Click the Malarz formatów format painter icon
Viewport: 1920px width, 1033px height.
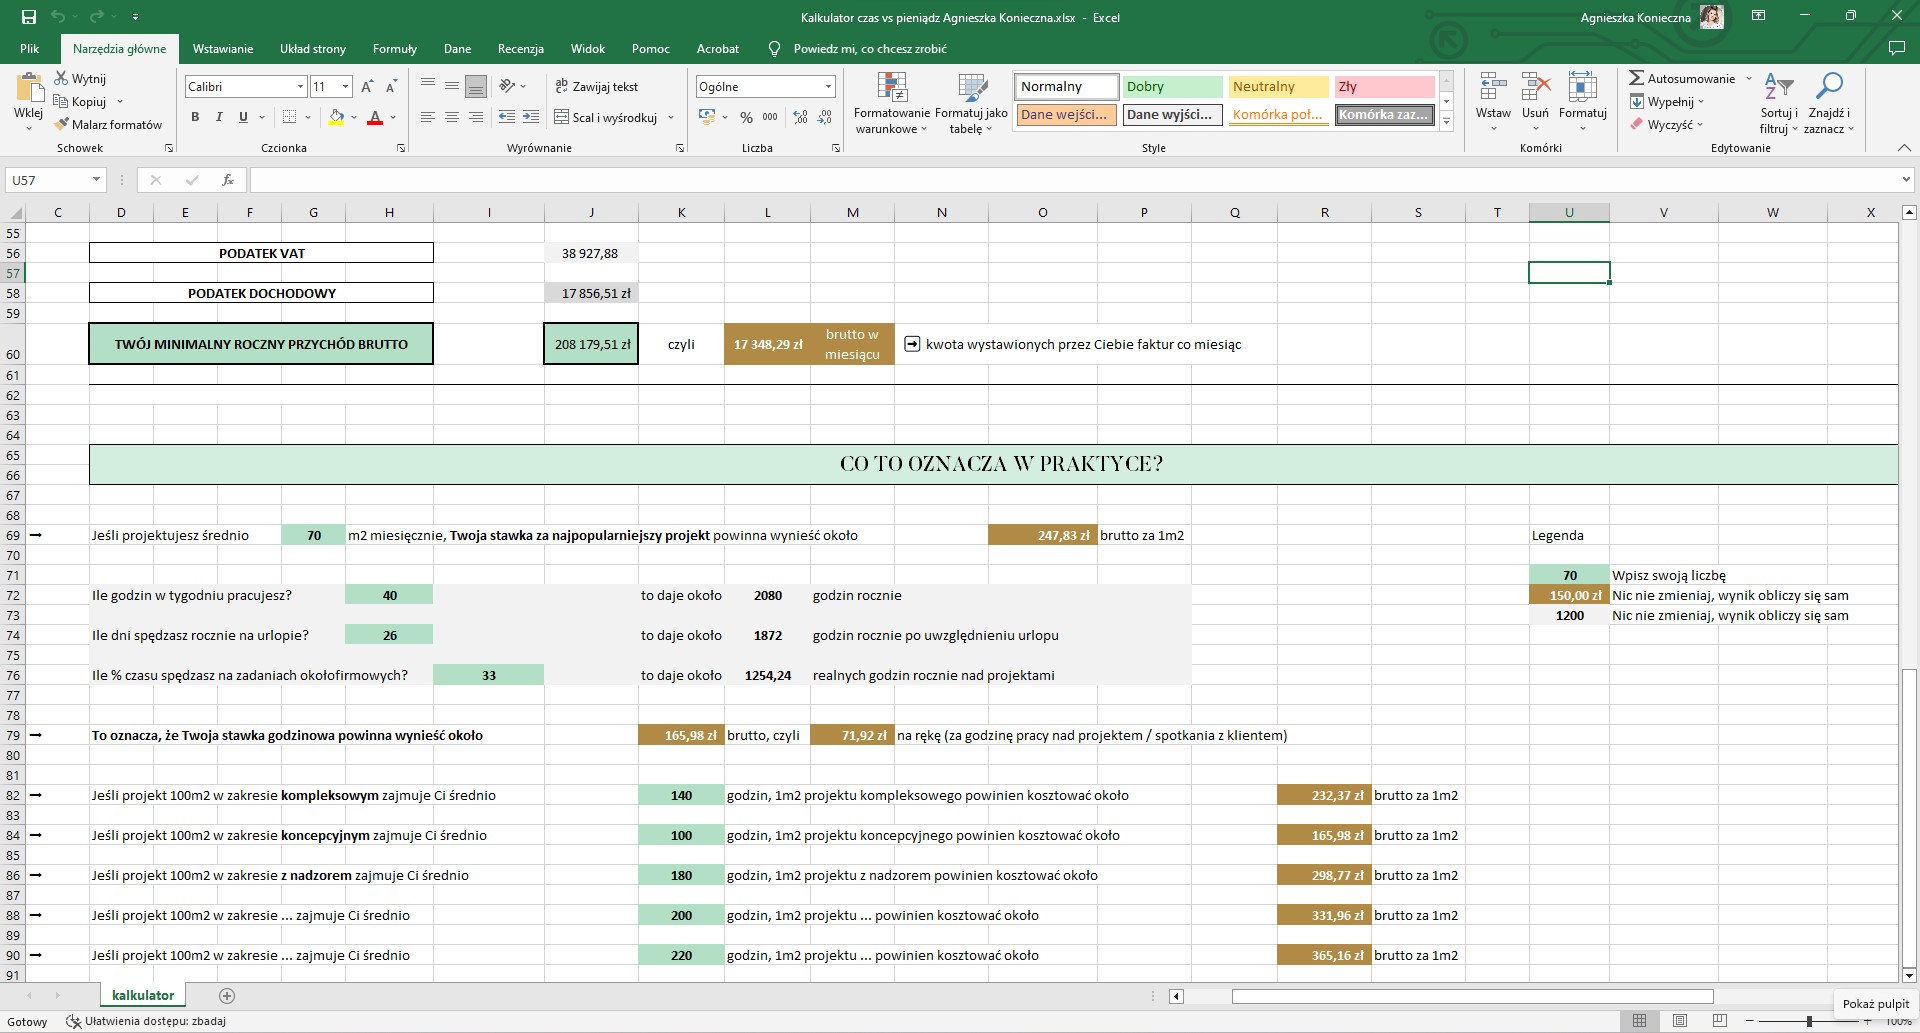61,125
